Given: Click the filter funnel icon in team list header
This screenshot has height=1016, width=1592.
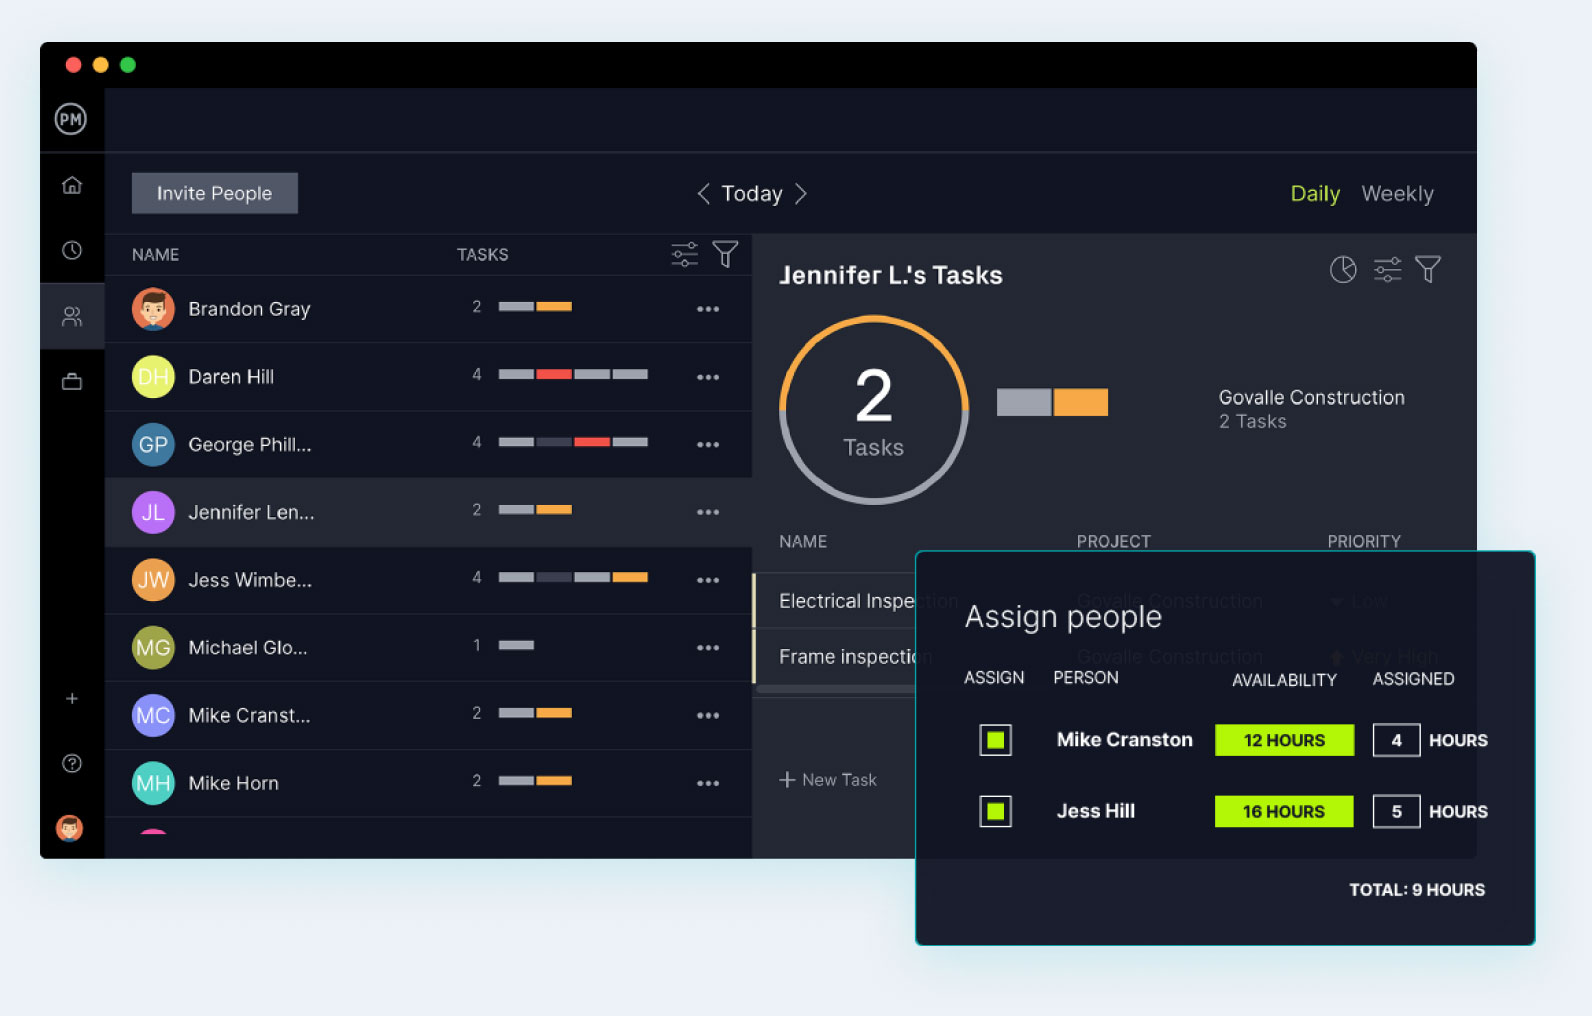Looking at the screenshot, I should [725, 254].
